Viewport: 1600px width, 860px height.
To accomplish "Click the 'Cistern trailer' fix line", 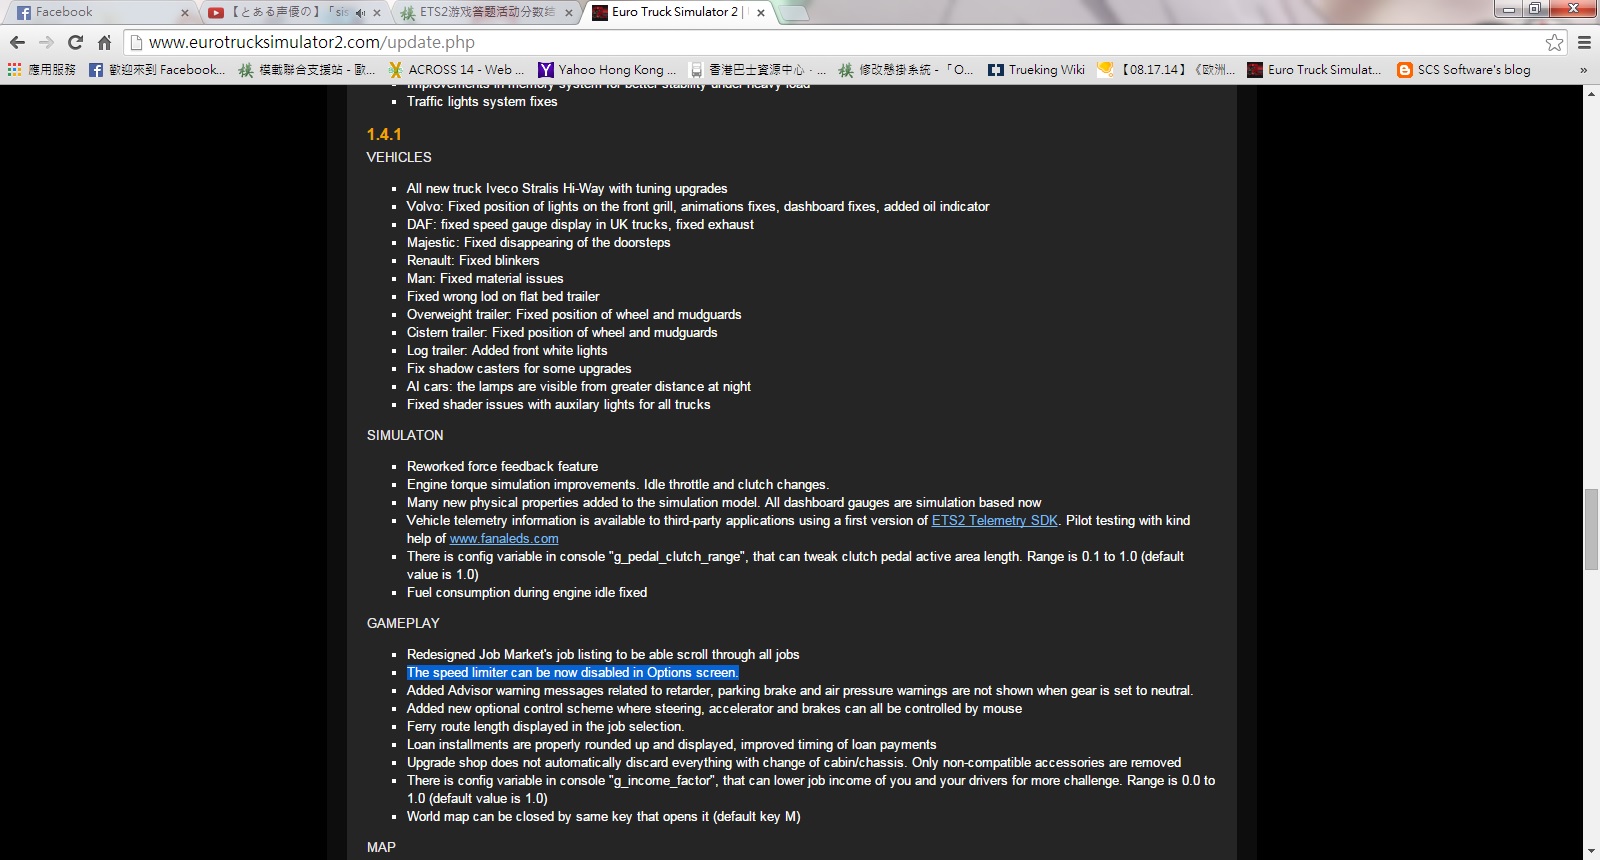I will coord(562,333).
